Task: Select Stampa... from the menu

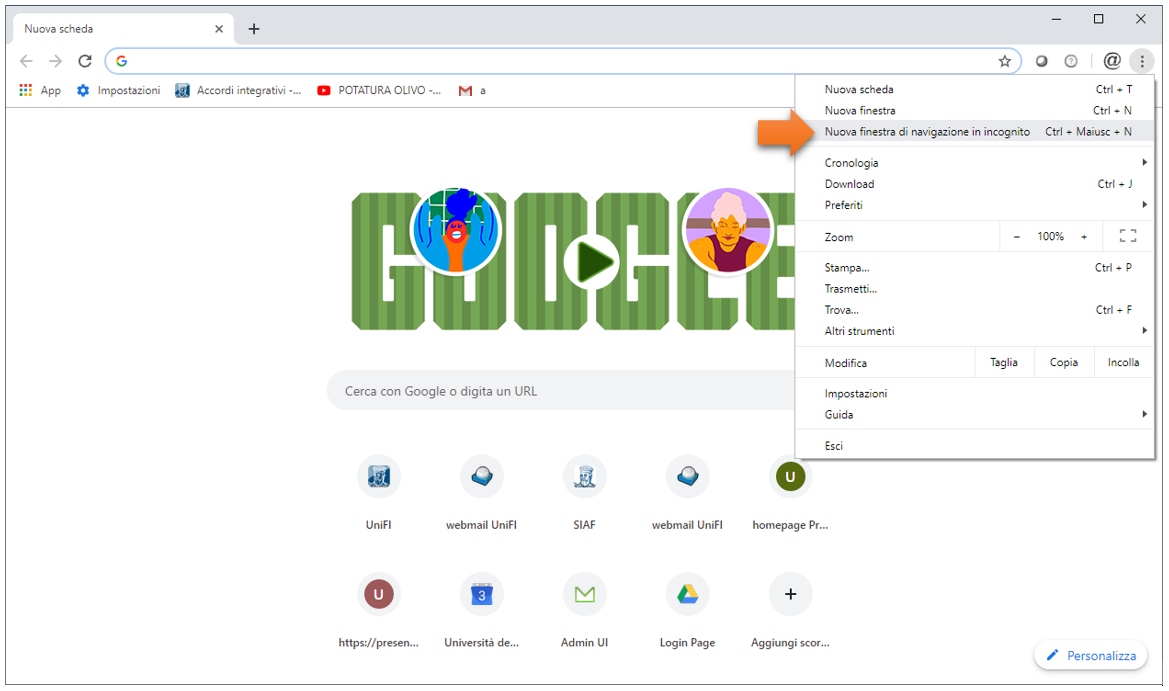Action: point(975,267)
